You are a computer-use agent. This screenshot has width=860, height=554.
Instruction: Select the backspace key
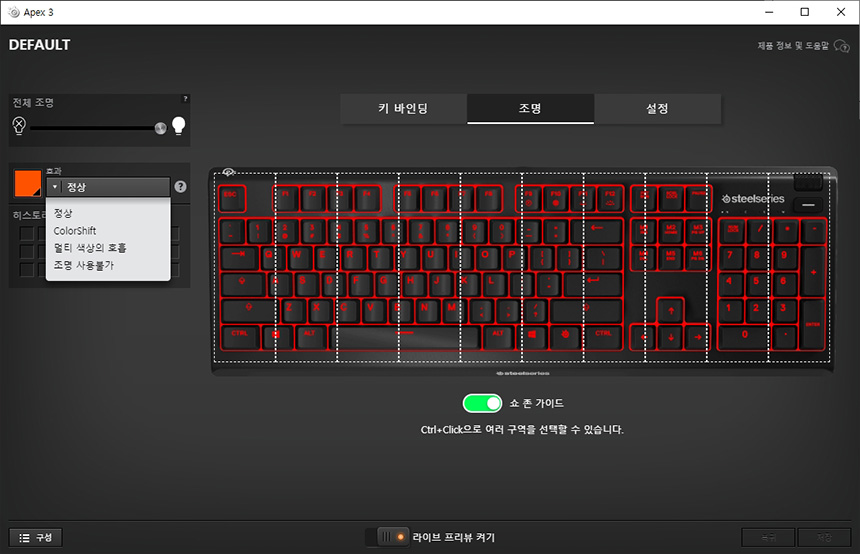coord(597,231)
